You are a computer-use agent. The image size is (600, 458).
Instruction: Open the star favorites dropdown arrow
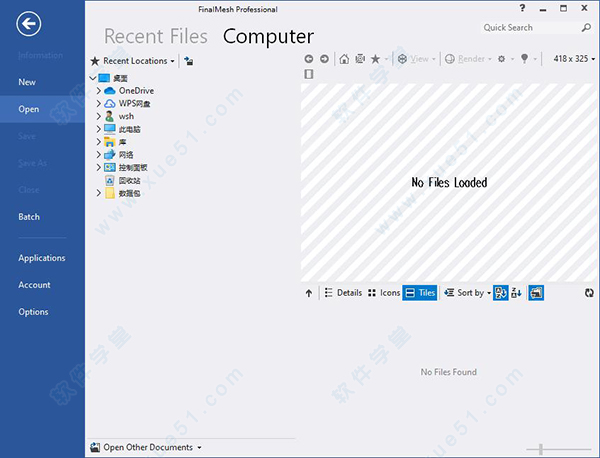386,59
